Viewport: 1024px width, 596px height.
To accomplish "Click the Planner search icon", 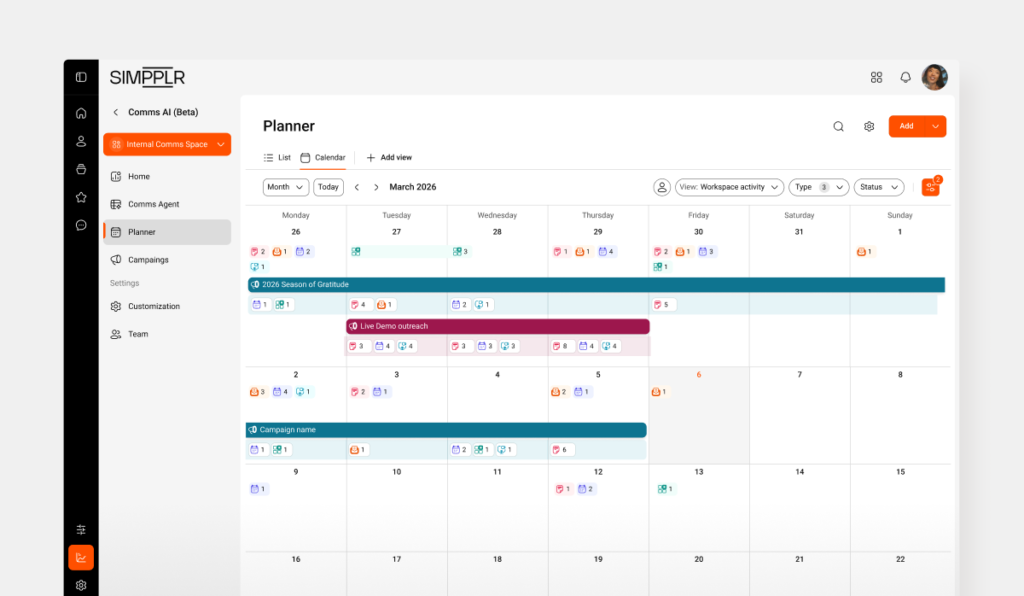I will tap(839, 127).
